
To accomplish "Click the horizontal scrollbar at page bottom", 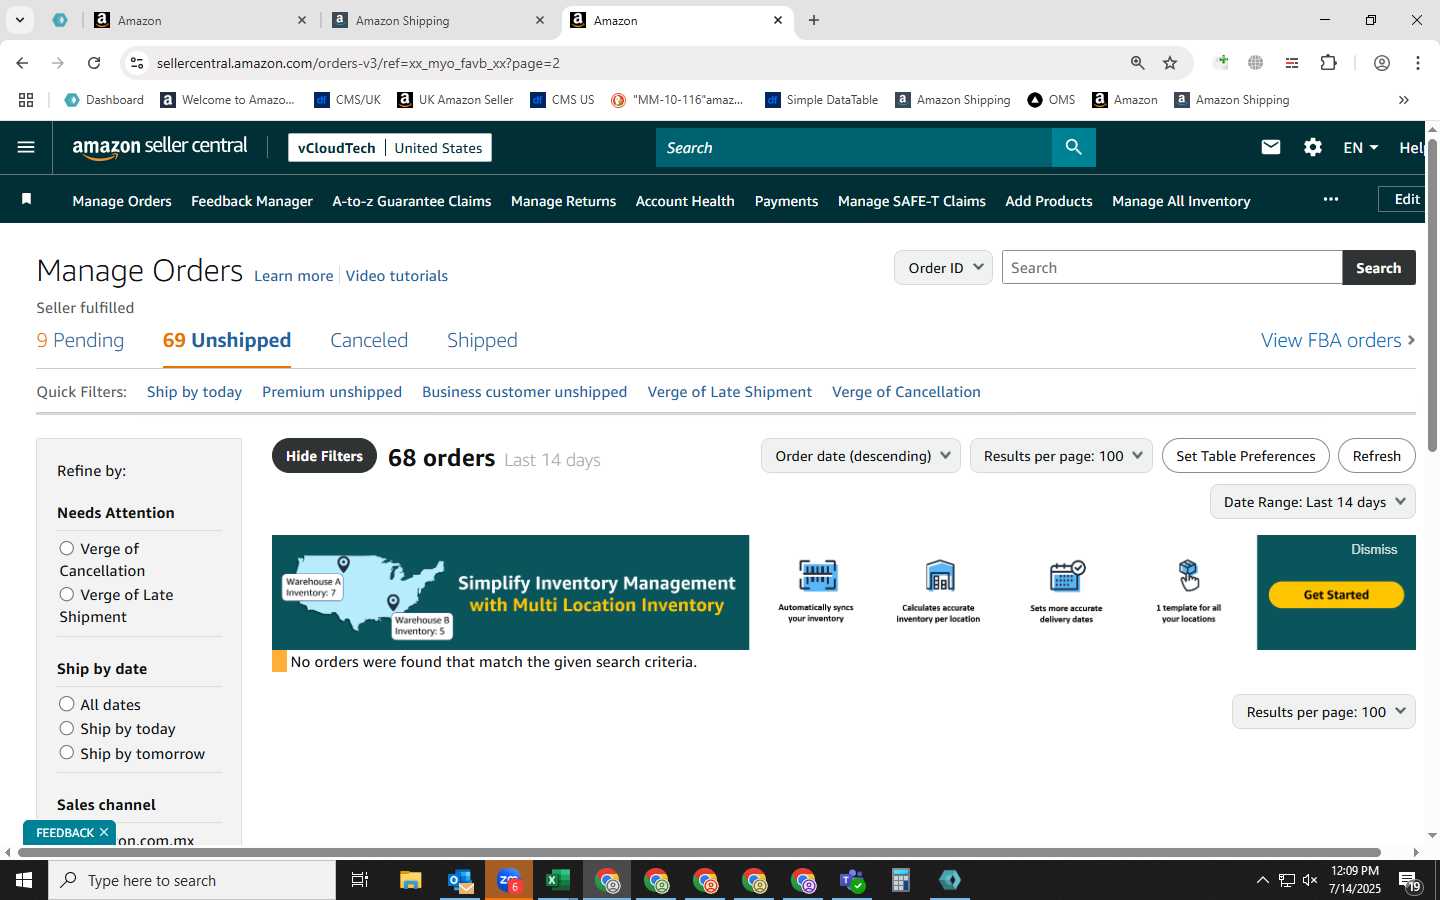I will pos(700,853).
